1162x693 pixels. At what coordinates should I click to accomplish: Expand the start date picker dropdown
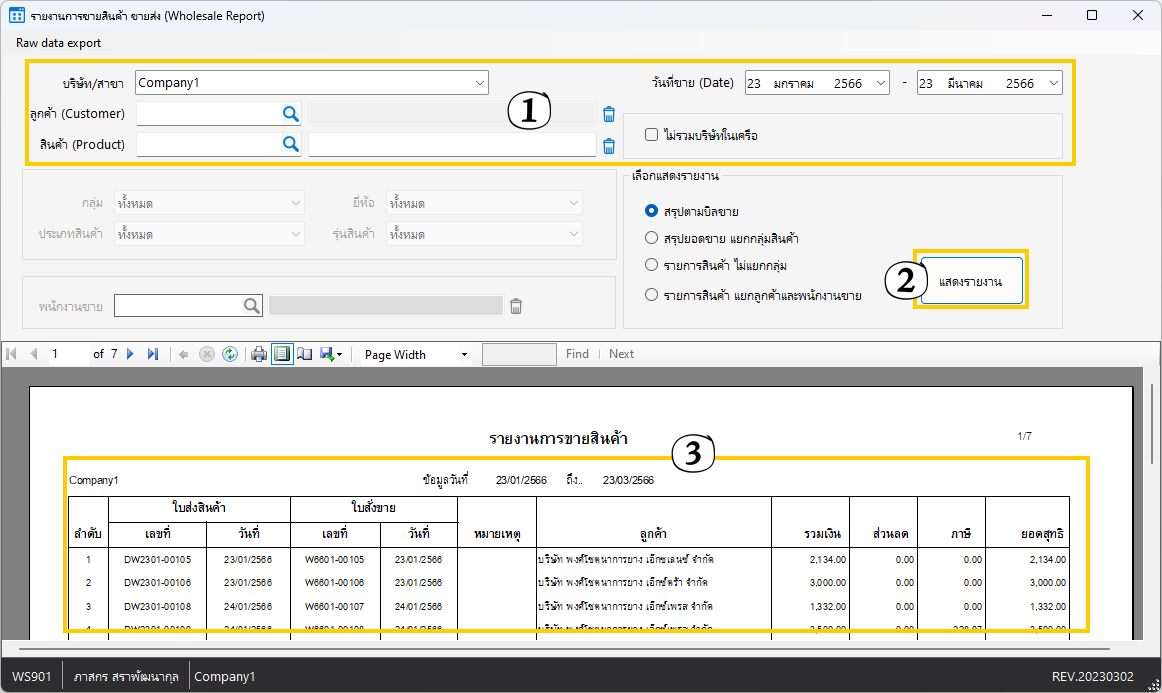[x=880, y=84]
